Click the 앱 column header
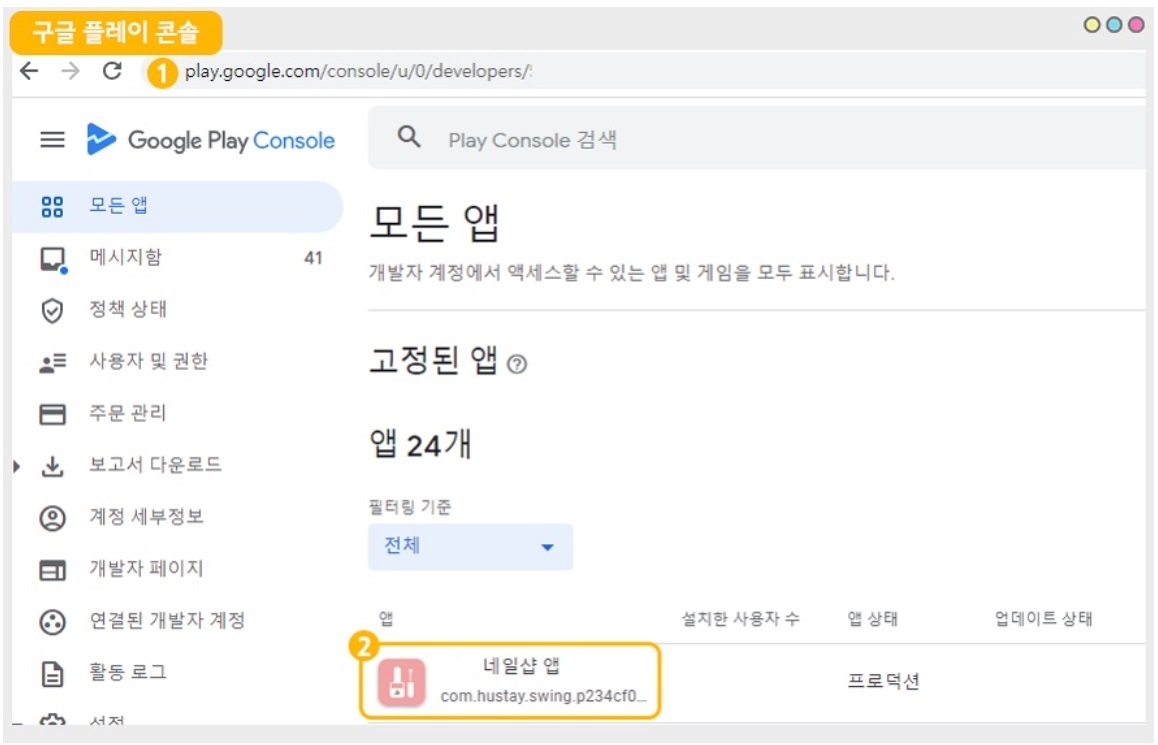Screen dimensions: 1158x745 [x=386, y=619]
